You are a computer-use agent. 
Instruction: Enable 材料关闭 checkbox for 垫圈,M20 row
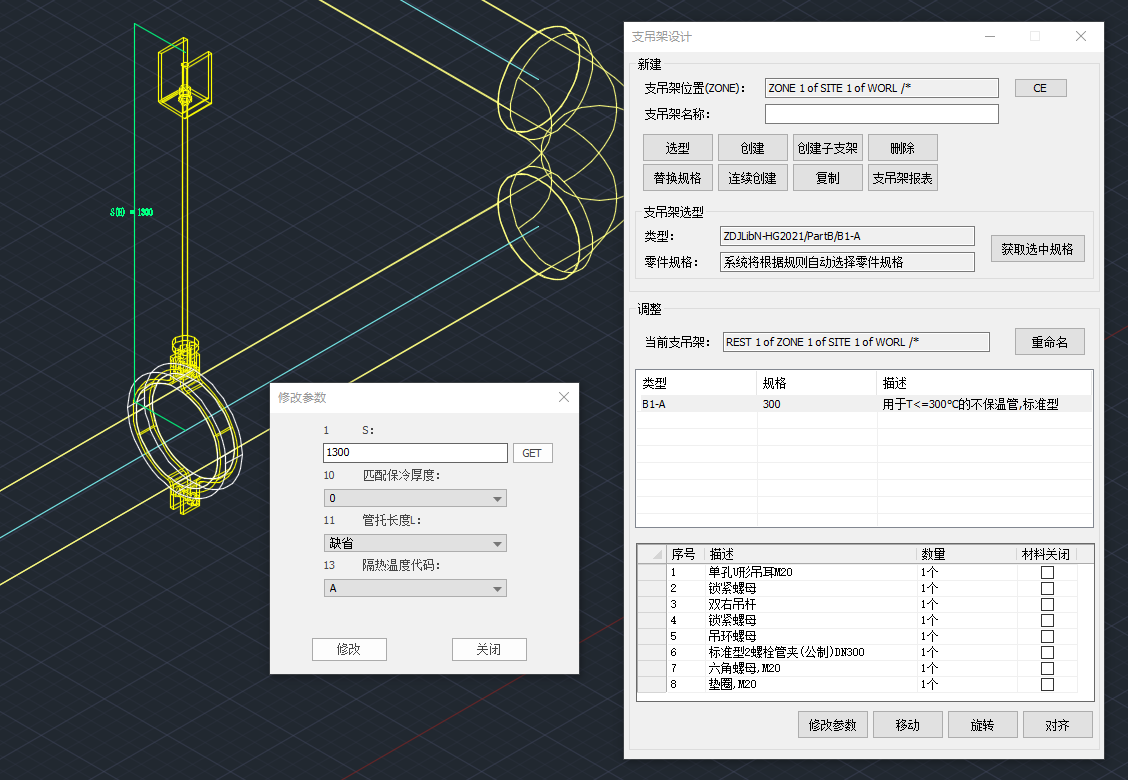(1047, 685)
